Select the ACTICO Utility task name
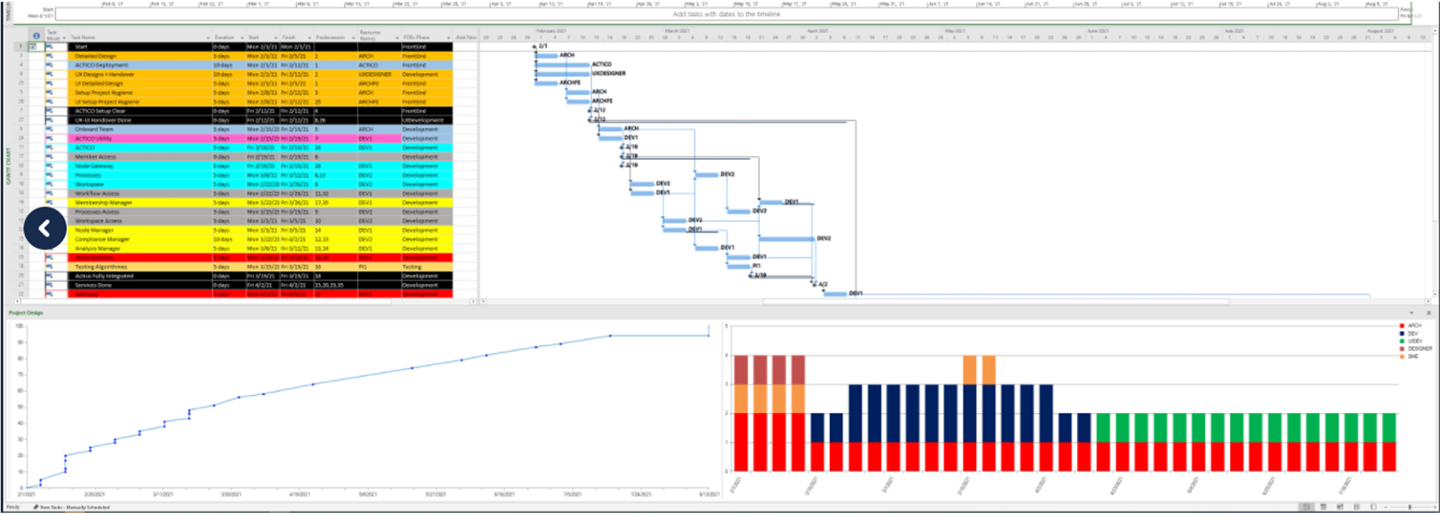Viewport: 1441px width, 514px height. click(92, 138)
